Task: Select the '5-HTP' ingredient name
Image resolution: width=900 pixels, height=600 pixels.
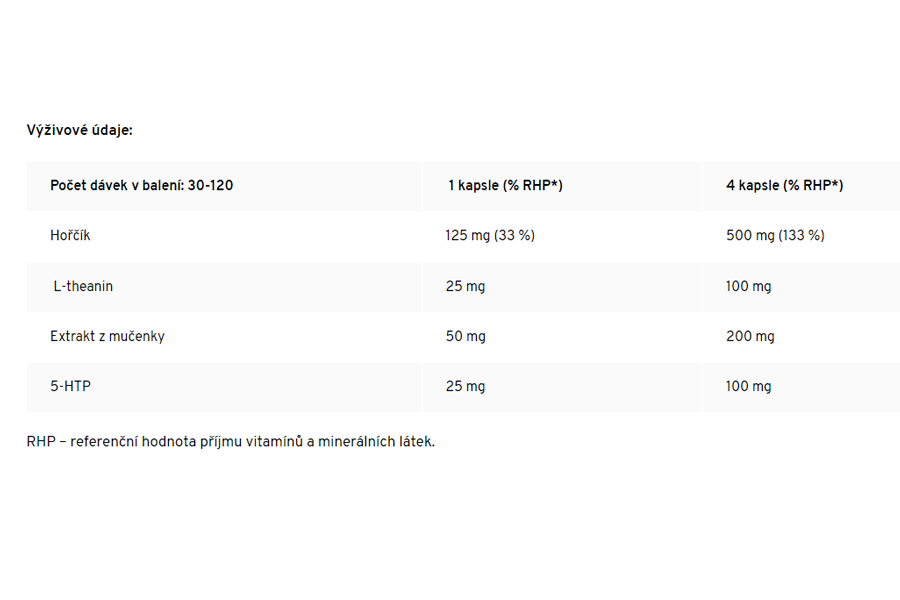Action: [x=70, y=386]
